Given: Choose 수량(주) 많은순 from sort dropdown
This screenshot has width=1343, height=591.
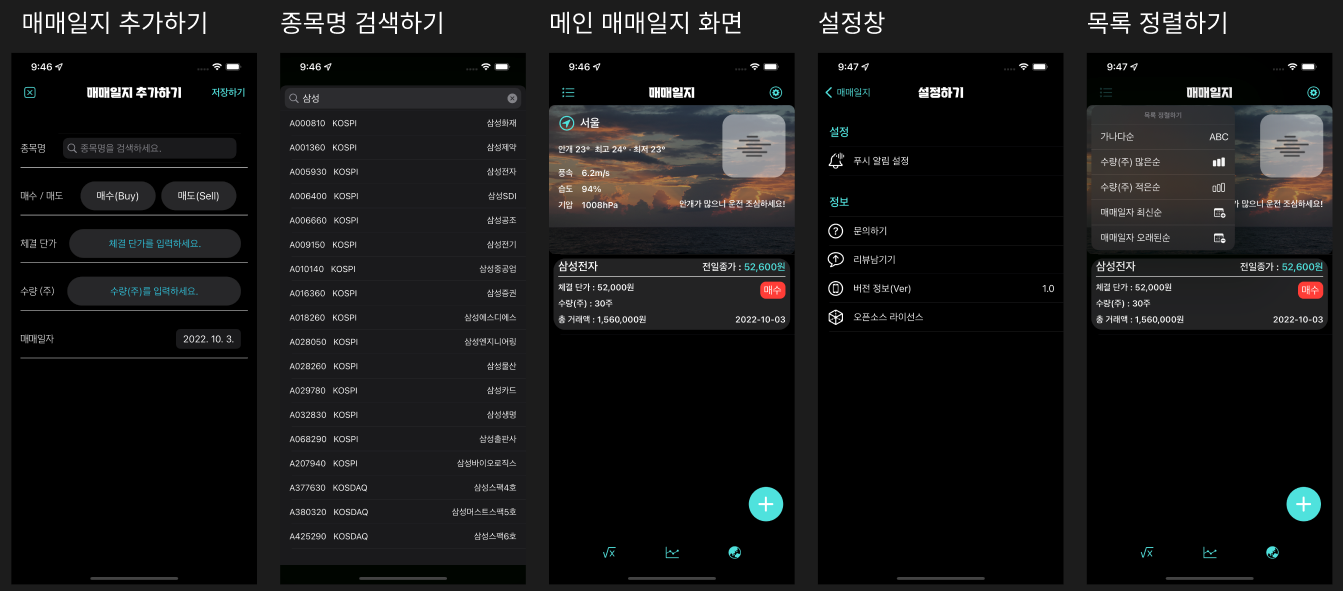Looking at the screenshot, I should 1160,160.
